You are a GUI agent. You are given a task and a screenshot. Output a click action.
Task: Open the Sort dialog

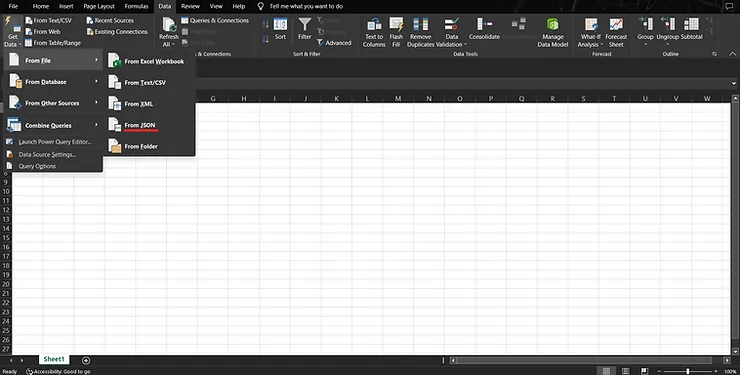(x=280, y=29)
